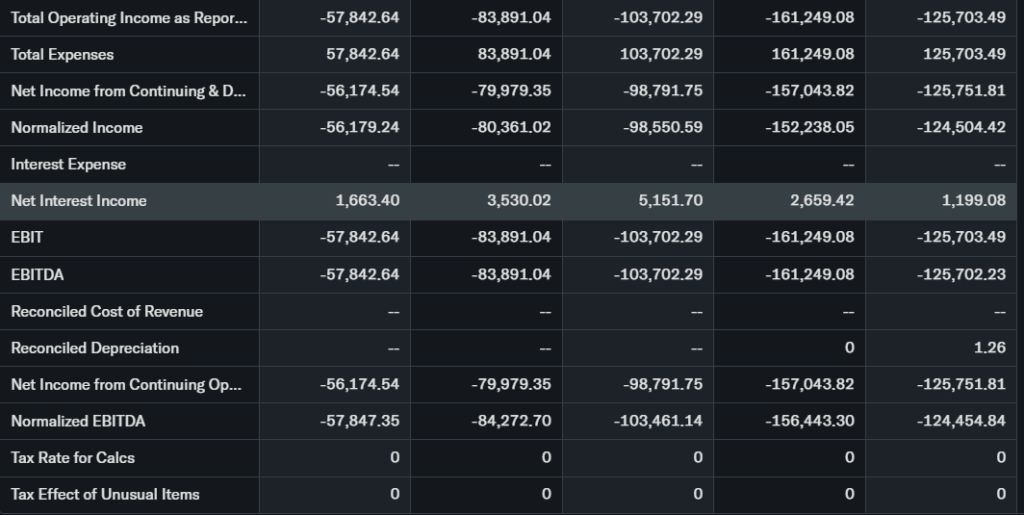Screen dimensions: 1024x515
Task: Select Normalized Income value -152,238.05
Action: click(x=809, y=127)
